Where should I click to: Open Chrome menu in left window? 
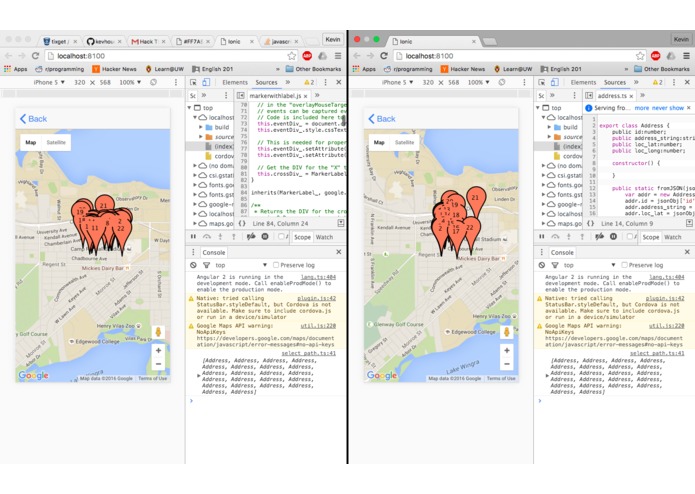coord(338,56)
